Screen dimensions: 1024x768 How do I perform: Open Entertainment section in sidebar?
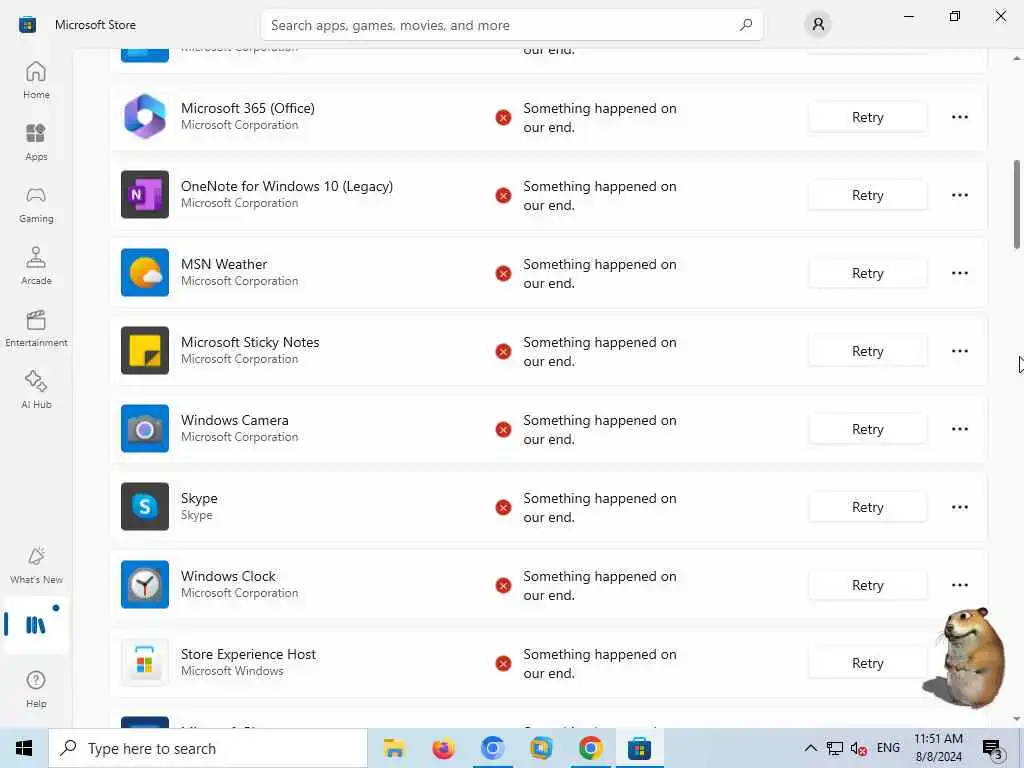point(36,328)
